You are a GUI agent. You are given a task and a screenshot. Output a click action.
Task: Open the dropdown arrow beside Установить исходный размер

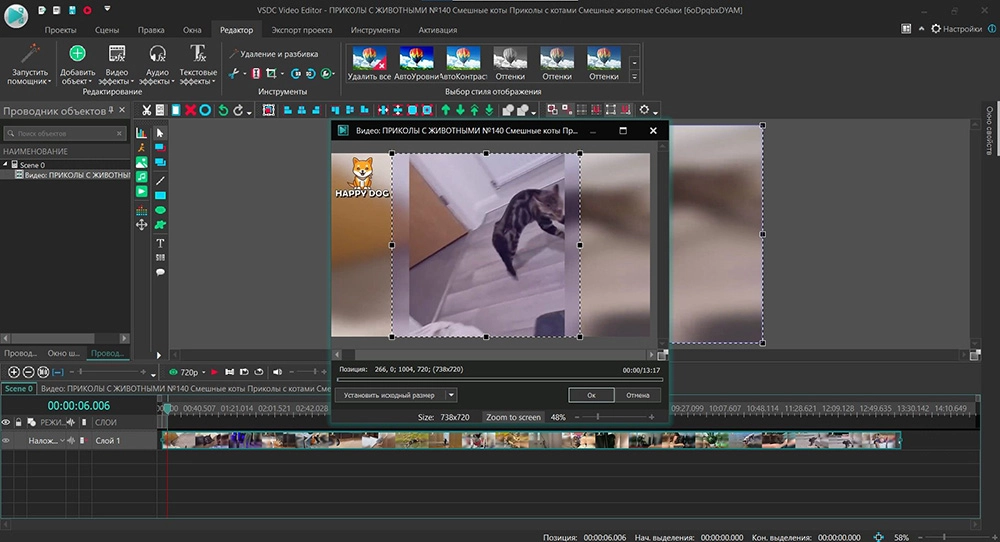point(451,395)
